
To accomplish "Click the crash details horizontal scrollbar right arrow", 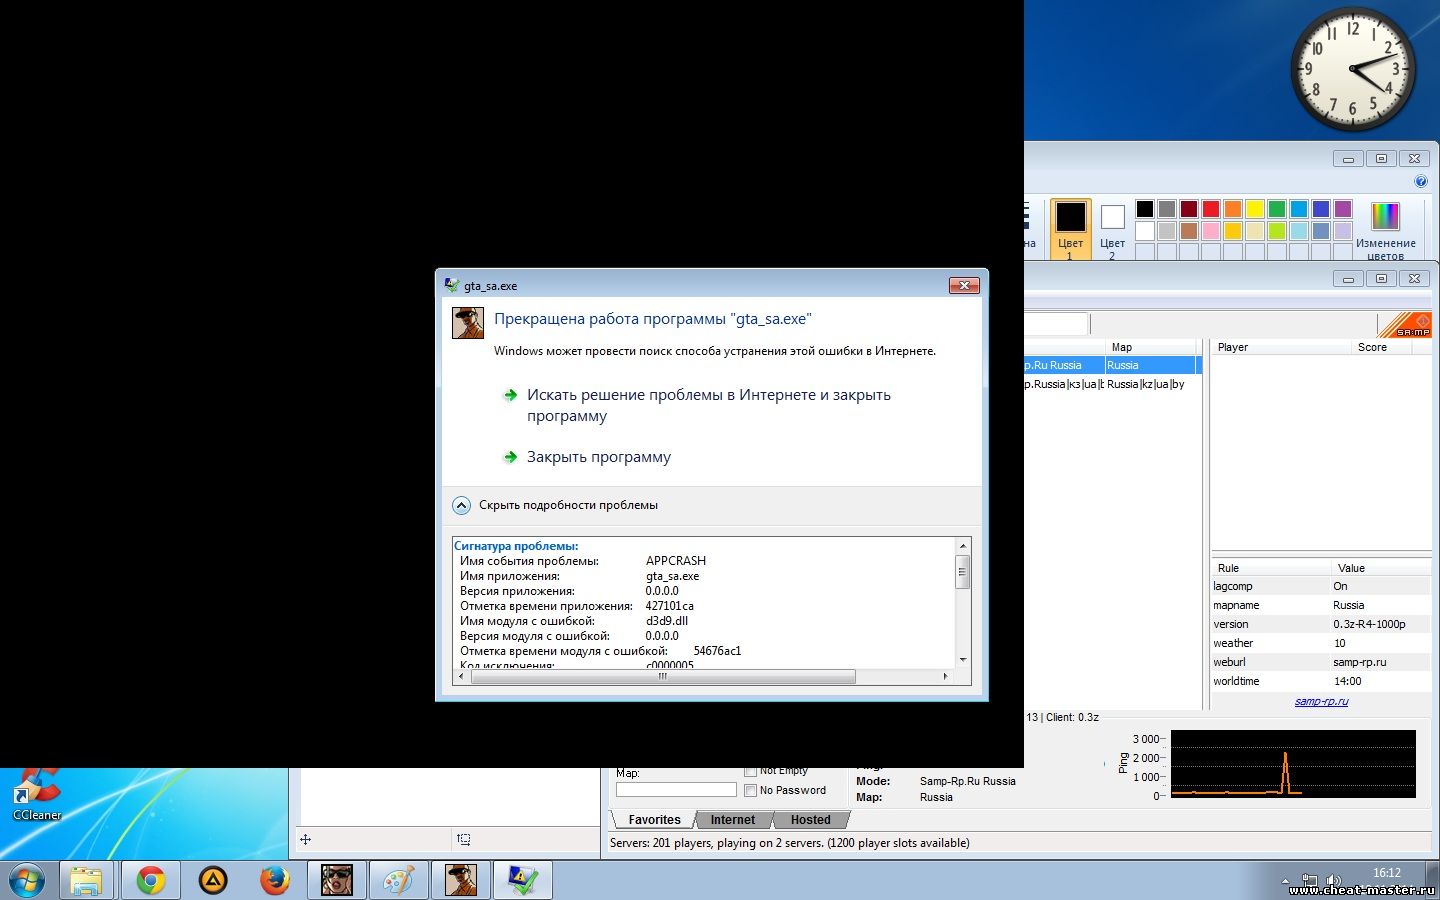I will coord(945,677).
